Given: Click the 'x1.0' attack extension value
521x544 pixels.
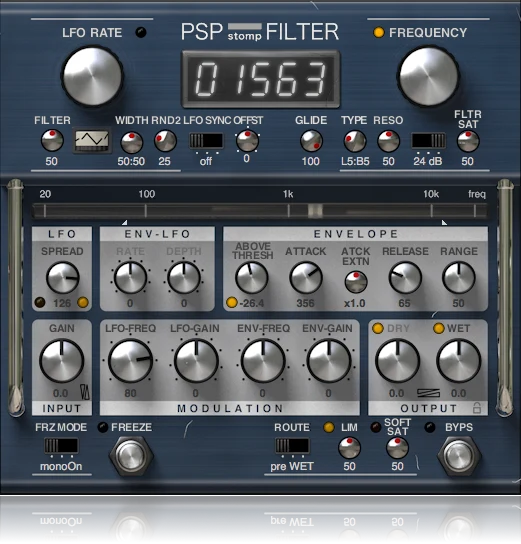Looking at the screenshot, I should 355,303.
